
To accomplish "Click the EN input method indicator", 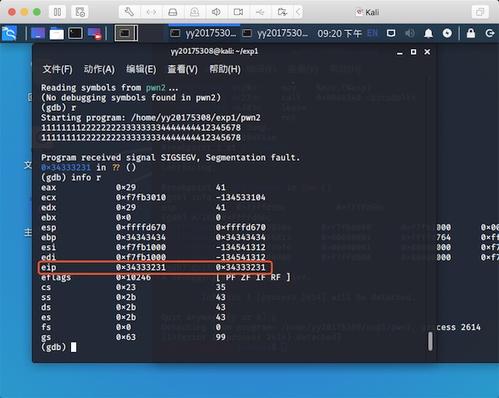I will click(x=372, y=33).
